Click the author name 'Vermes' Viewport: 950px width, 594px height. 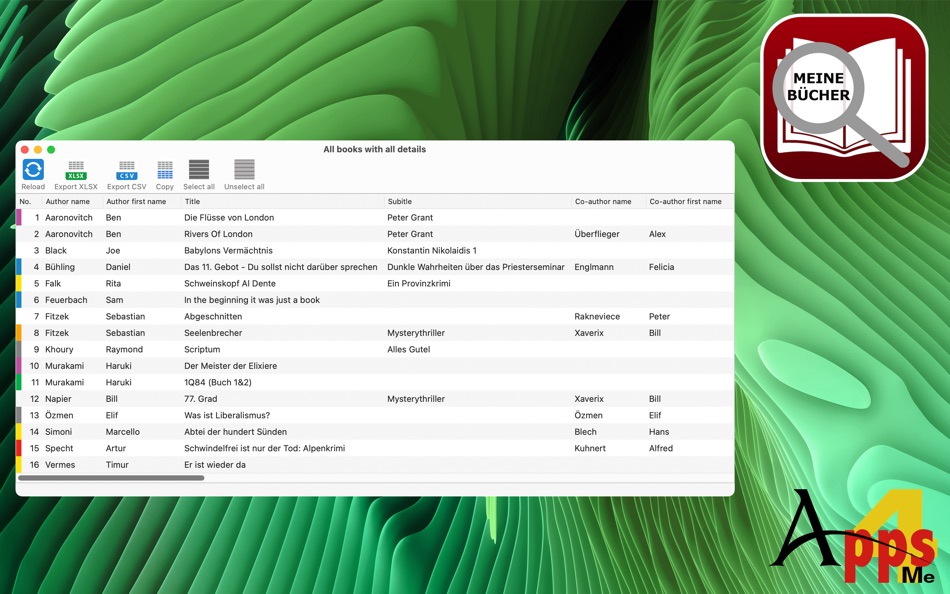pyautogui.click(x=60, y=465)
